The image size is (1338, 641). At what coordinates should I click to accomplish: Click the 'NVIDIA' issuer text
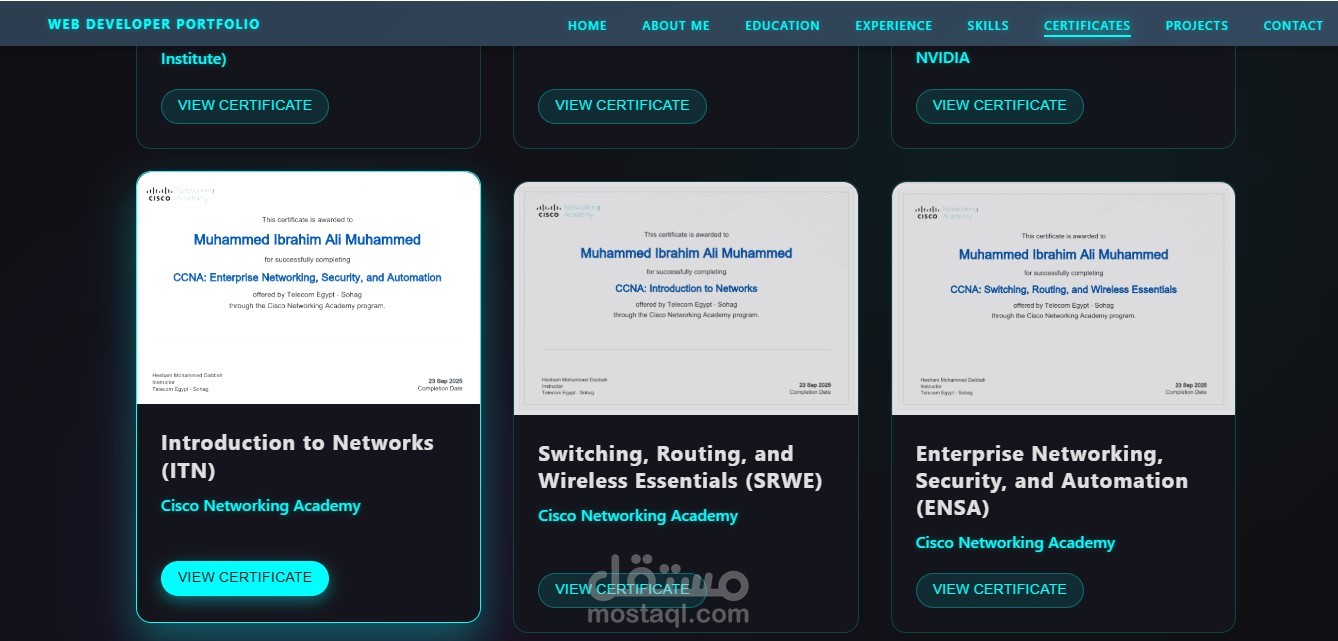click(943, 58)
